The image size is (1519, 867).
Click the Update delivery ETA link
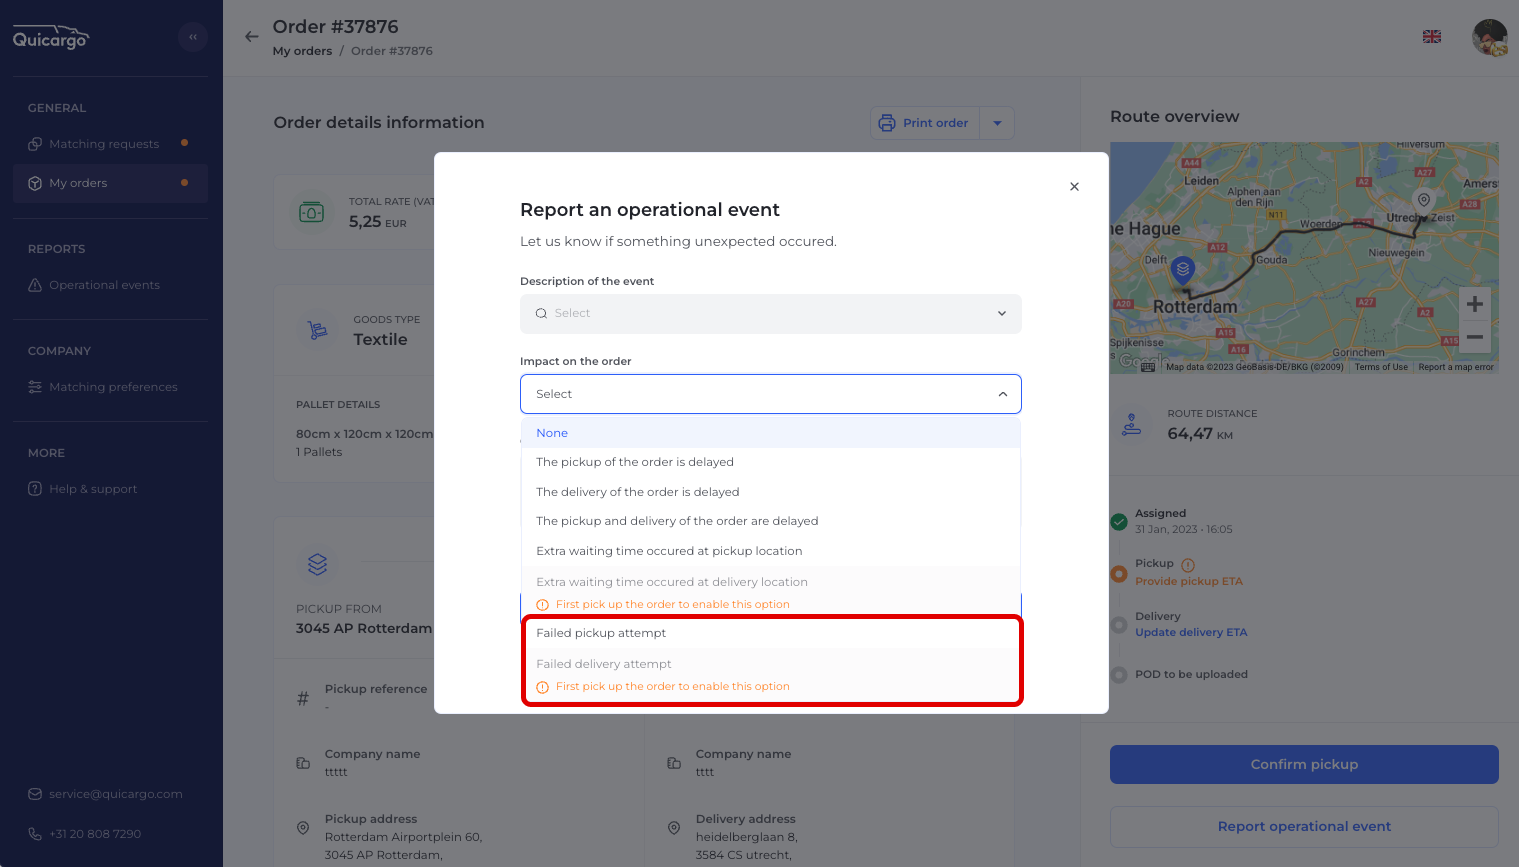[x=1191, y=632]
